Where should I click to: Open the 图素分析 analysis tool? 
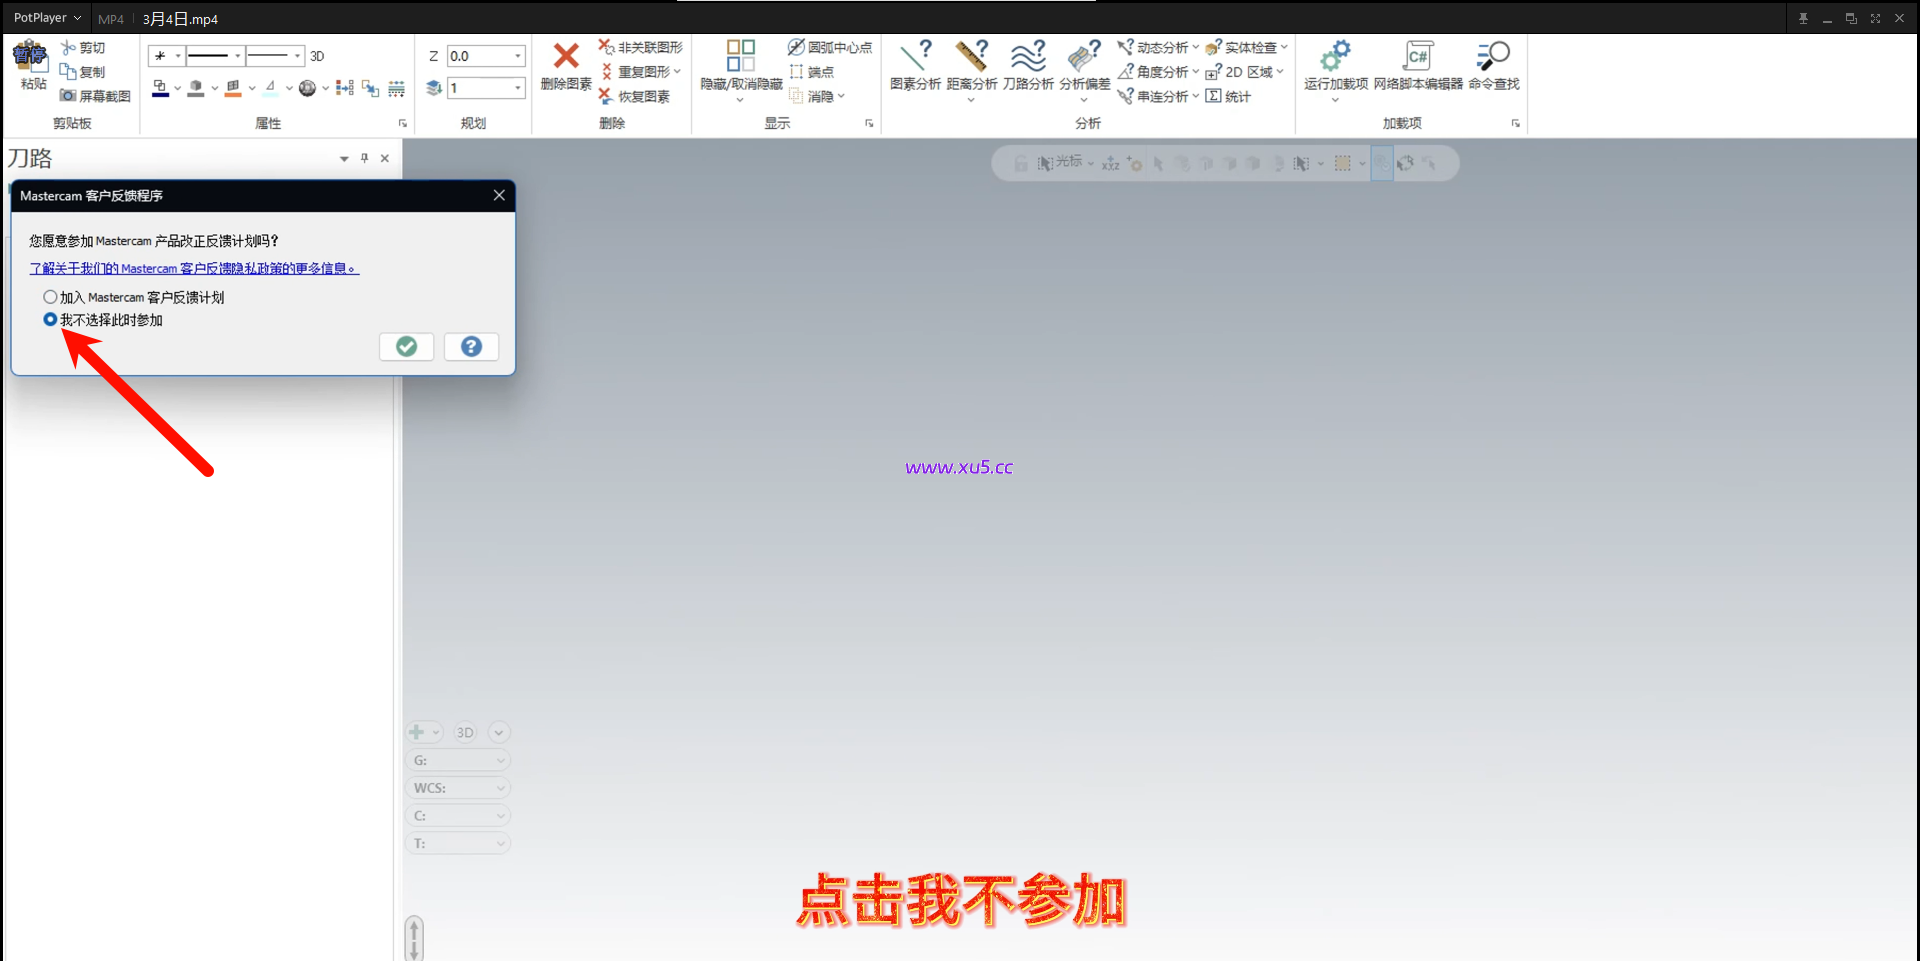coord(913,68)
